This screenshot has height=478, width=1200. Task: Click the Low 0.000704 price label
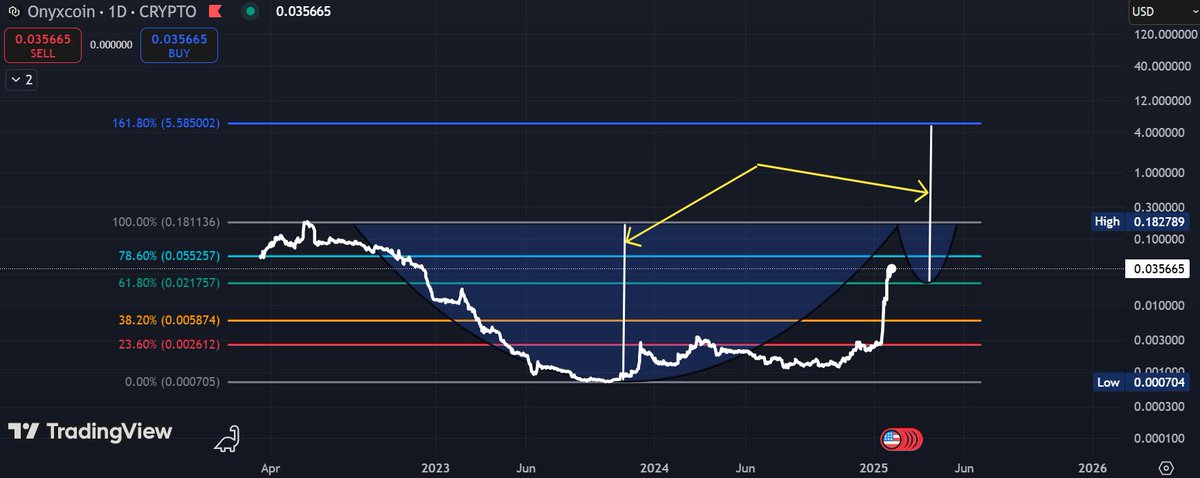coord(1142,382)
